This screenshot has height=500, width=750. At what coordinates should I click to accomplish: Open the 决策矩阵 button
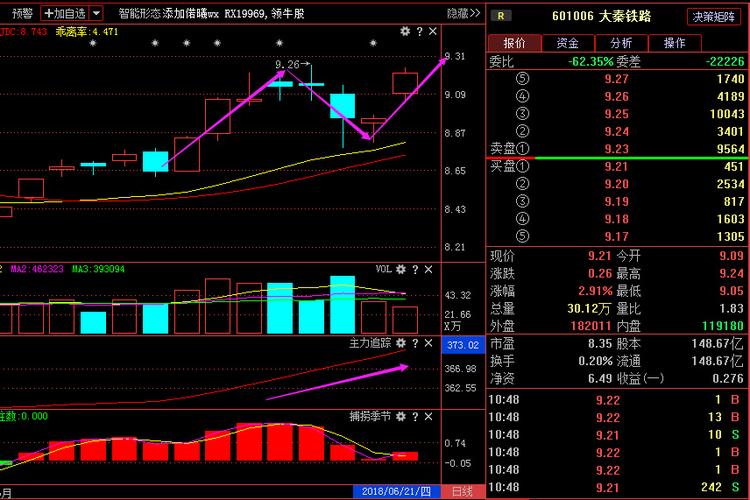(714, 17)
